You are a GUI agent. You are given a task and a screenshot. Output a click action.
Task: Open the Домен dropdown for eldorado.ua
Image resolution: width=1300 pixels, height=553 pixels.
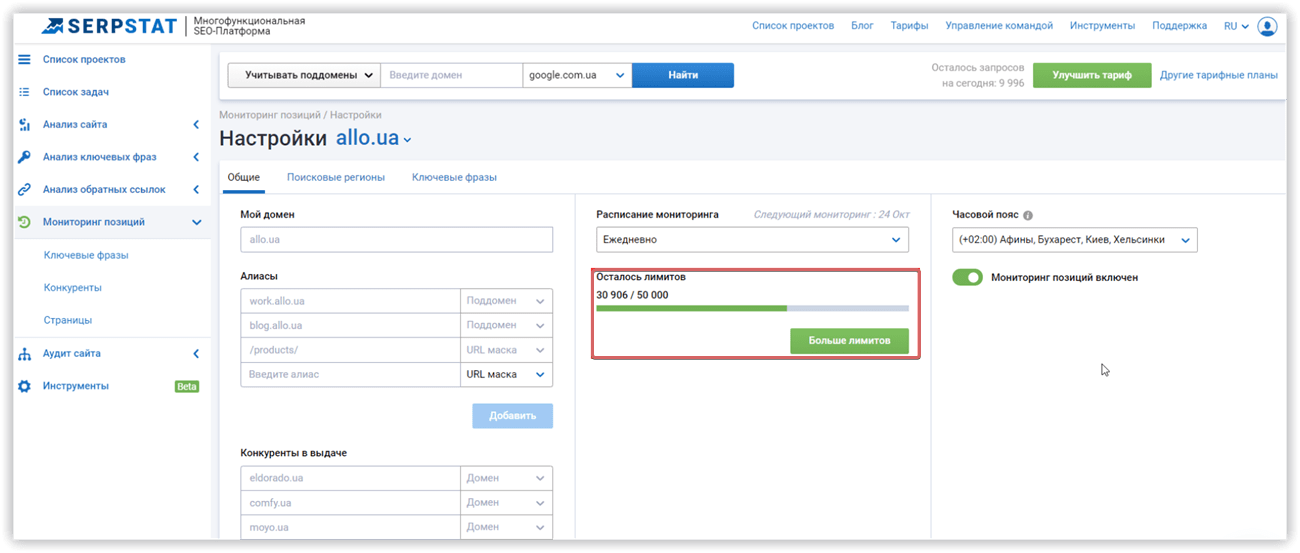(506, 478)
